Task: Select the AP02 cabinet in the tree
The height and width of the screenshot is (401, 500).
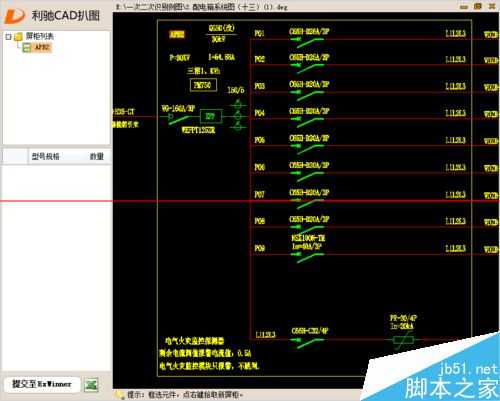Action: 43,47
